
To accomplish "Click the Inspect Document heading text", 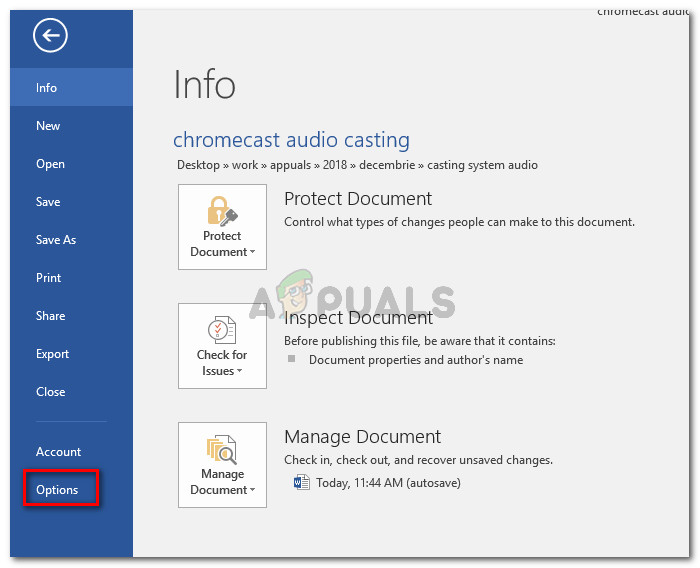I will click(358, 318).
